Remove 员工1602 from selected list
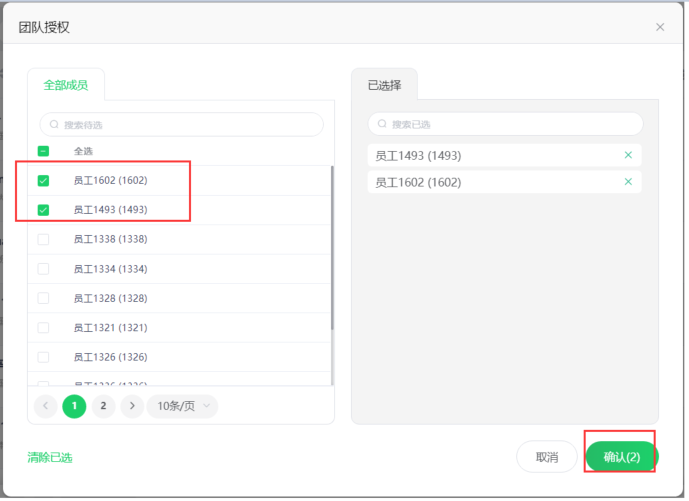The image size is (689, 501). pyautogui.click(x=628, y=182)
